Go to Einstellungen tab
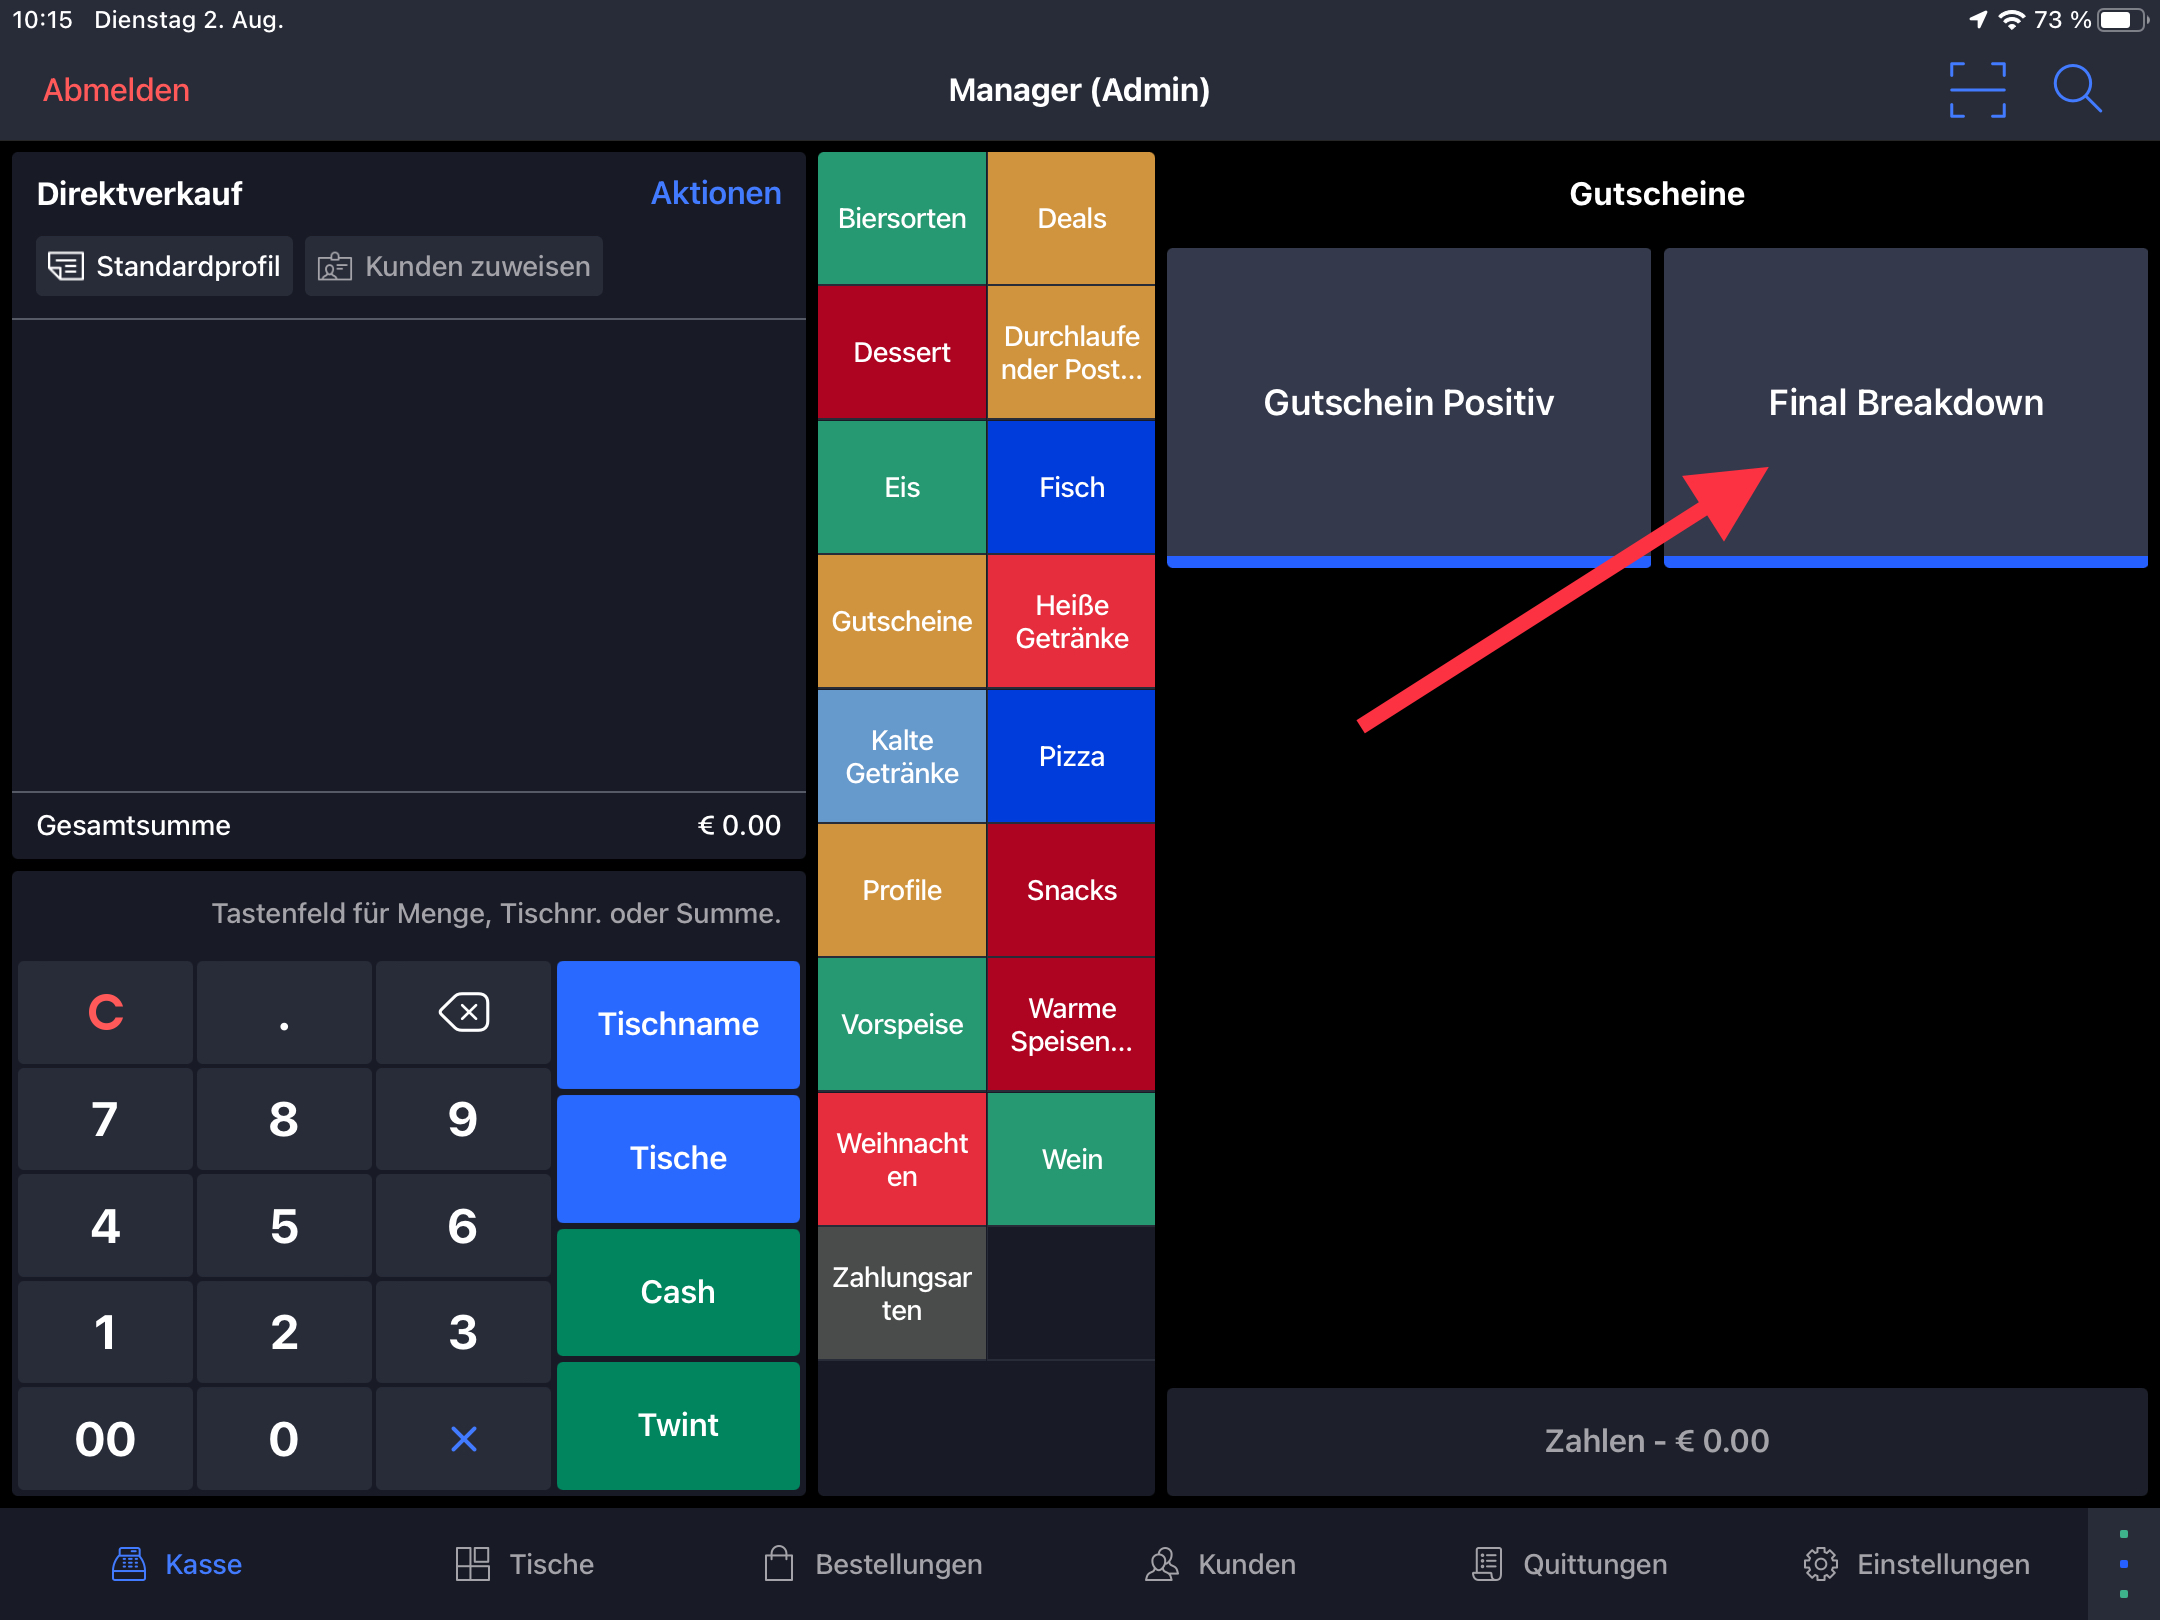The height and width of the screenshot is (1620, 2160). pos(1916,1564)
